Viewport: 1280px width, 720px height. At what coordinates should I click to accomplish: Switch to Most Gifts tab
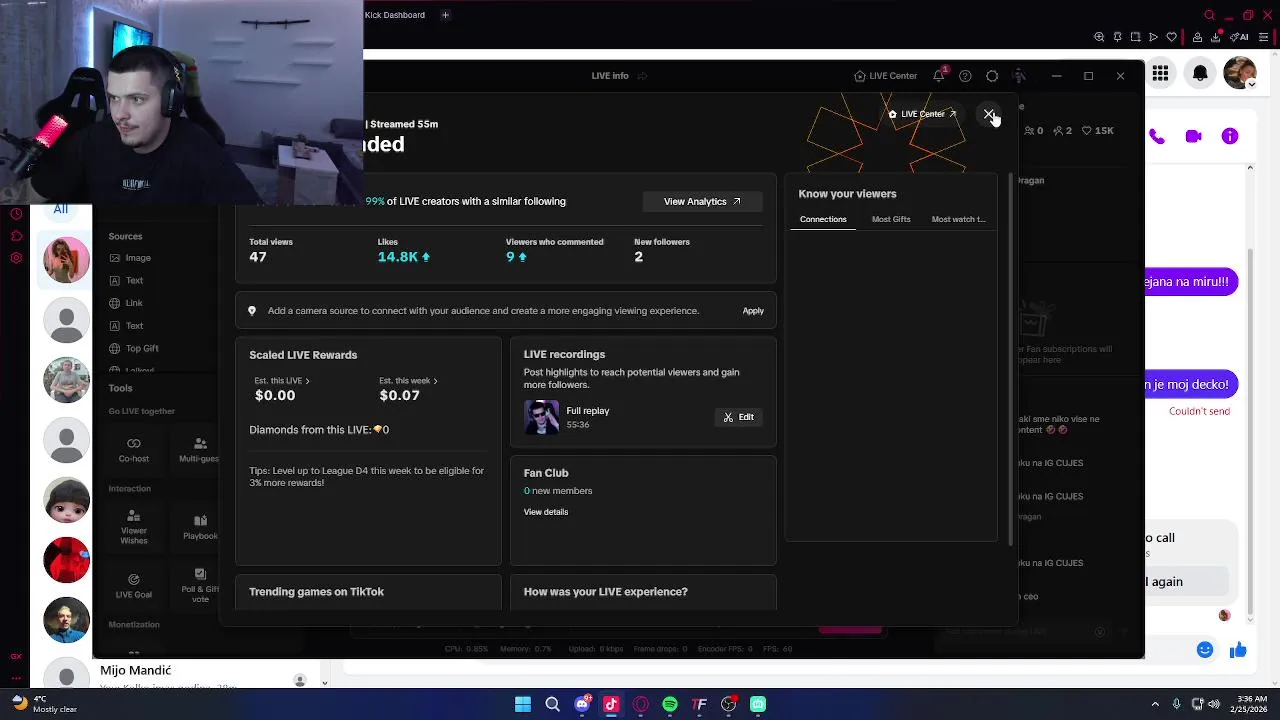[891, 219]
